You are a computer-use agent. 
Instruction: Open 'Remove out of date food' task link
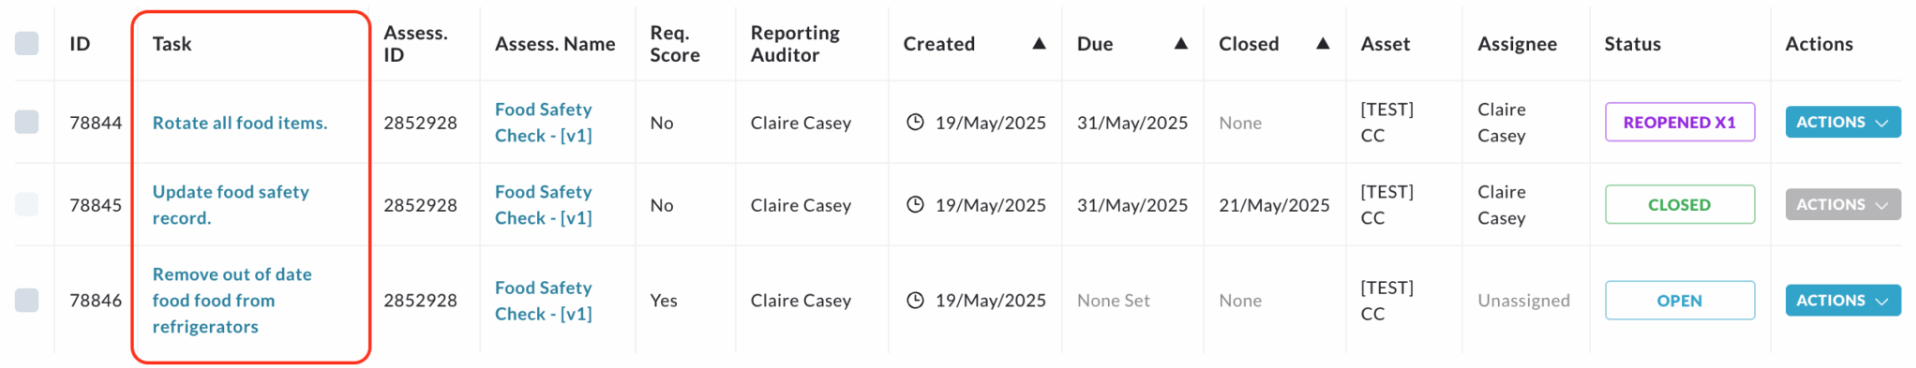click(232, 300)
